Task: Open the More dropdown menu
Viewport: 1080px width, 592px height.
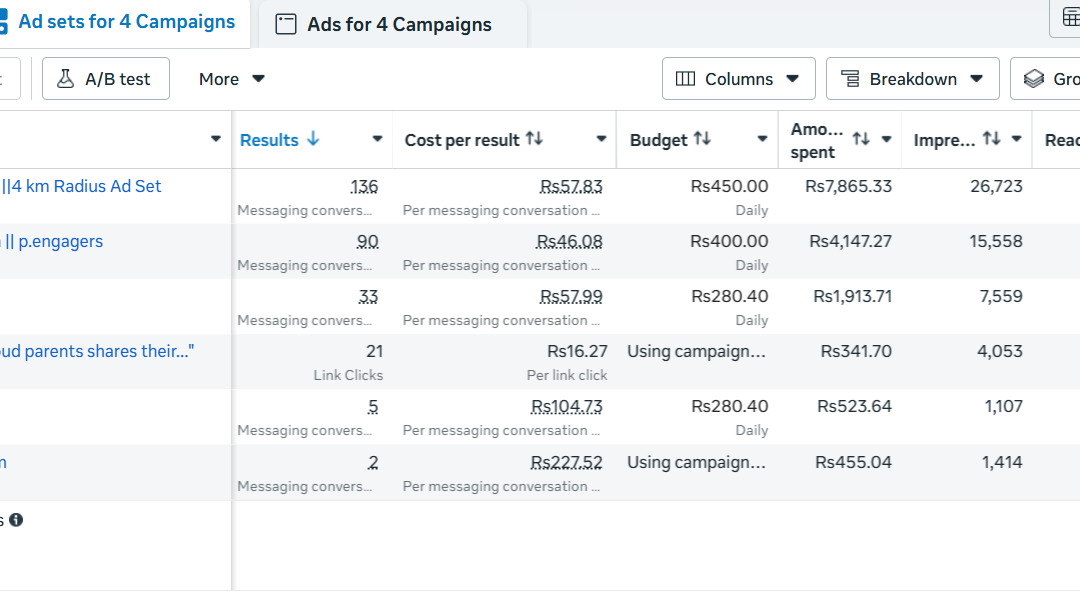Action: (x=231, y=79)
